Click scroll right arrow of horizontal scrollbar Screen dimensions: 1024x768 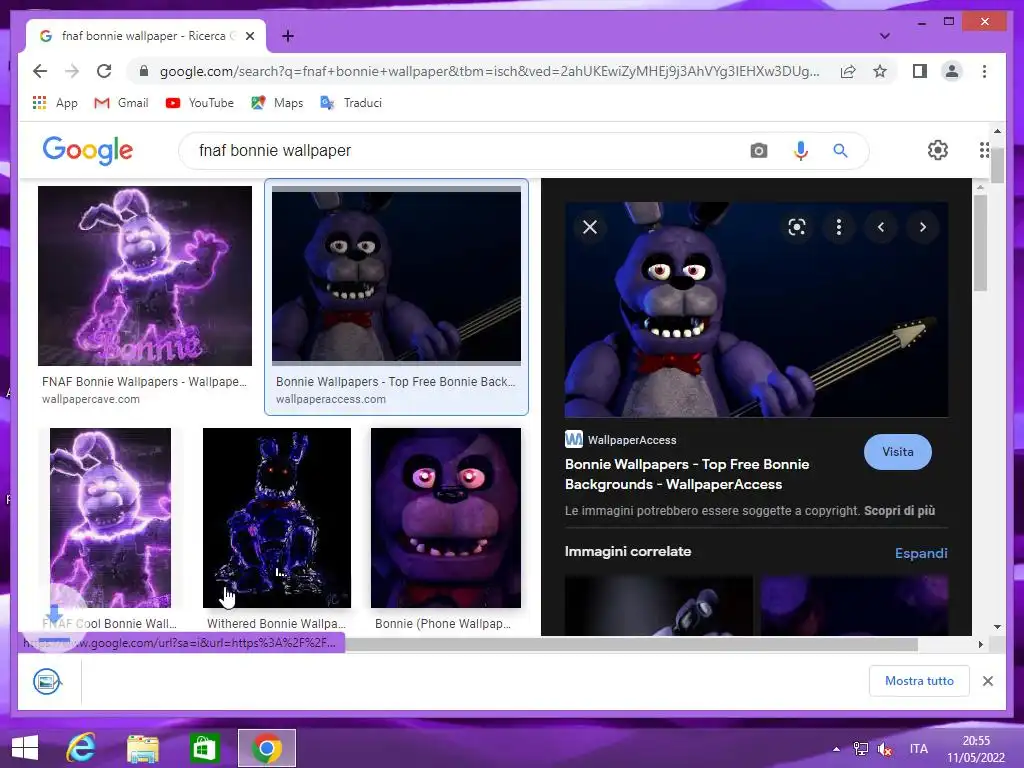tap(980, 645)
